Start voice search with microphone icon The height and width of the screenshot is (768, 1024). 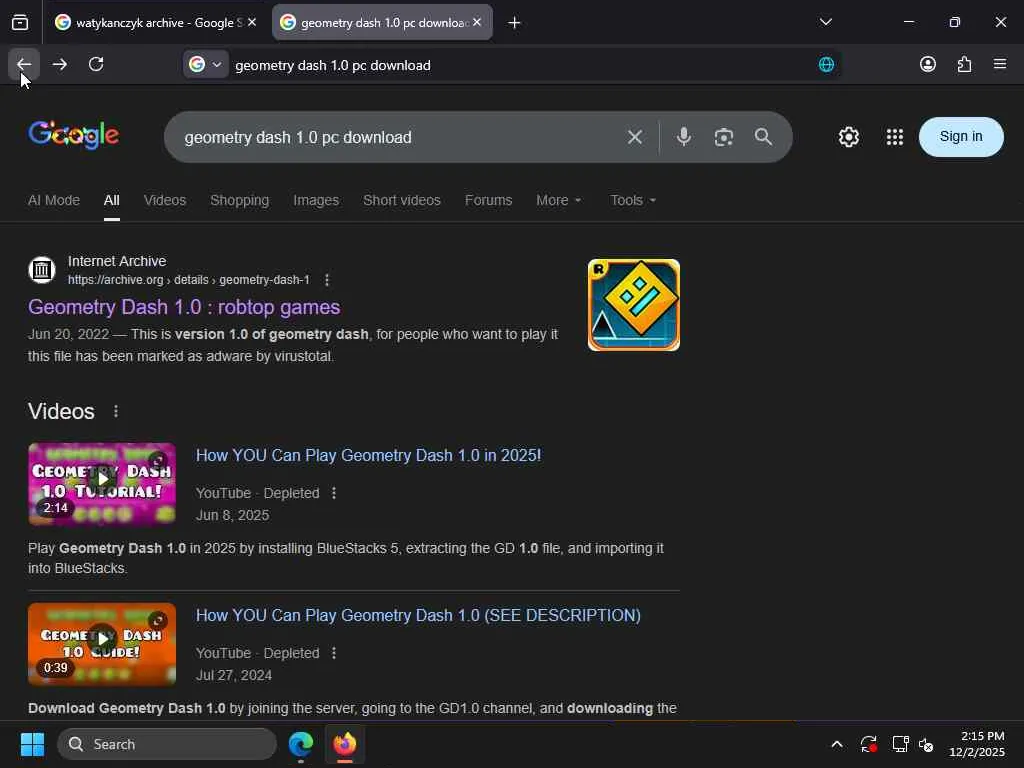pos(684,137)
